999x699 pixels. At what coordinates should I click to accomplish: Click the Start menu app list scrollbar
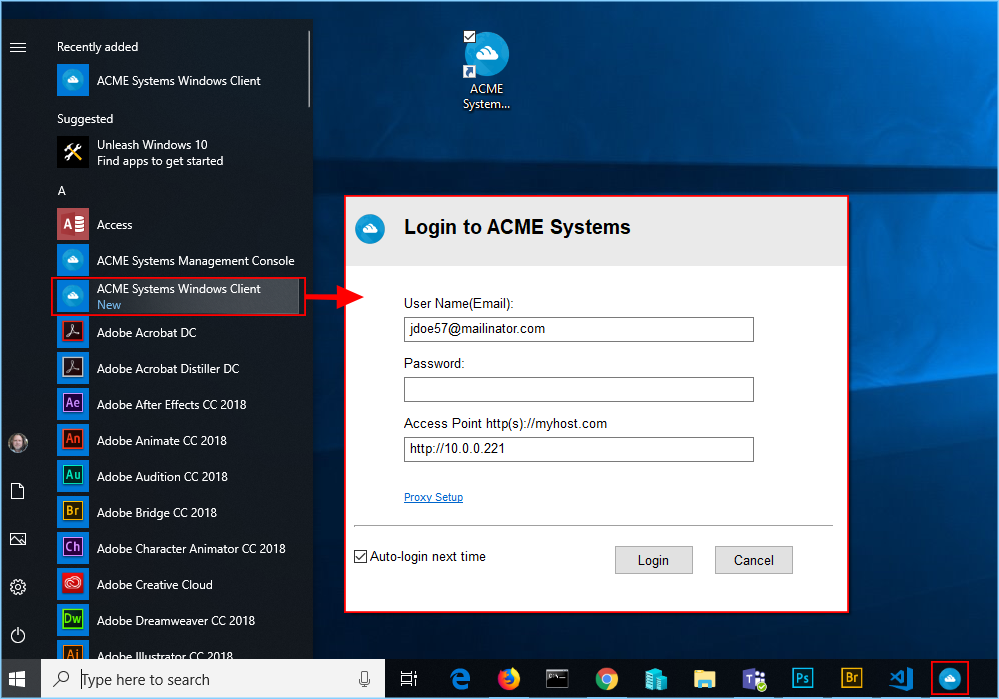309,69
